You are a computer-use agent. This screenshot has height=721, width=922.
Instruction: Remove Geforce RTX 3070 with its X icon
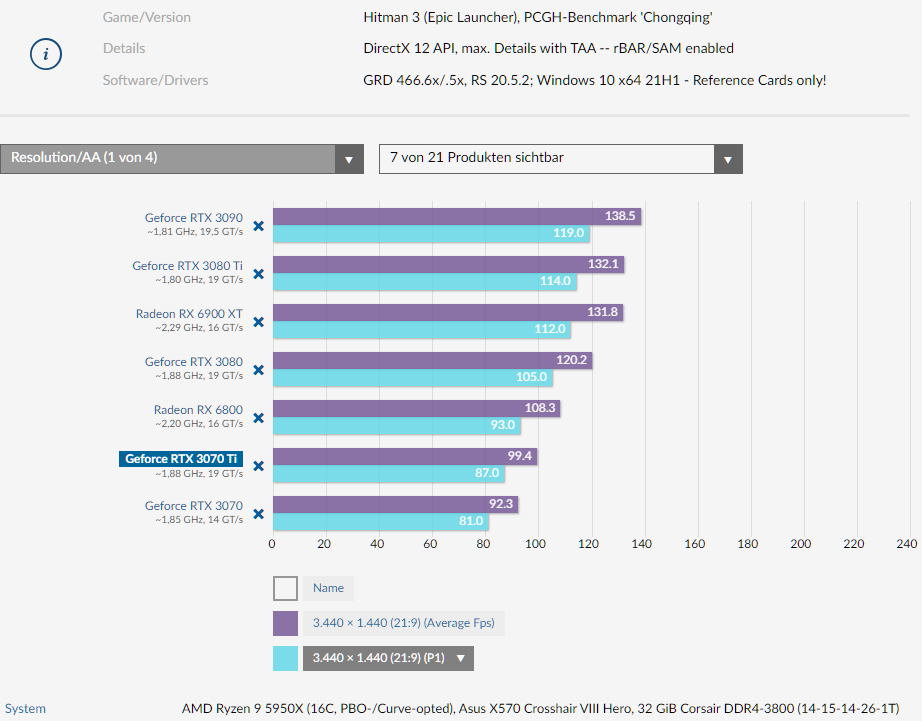click(258, 514)
